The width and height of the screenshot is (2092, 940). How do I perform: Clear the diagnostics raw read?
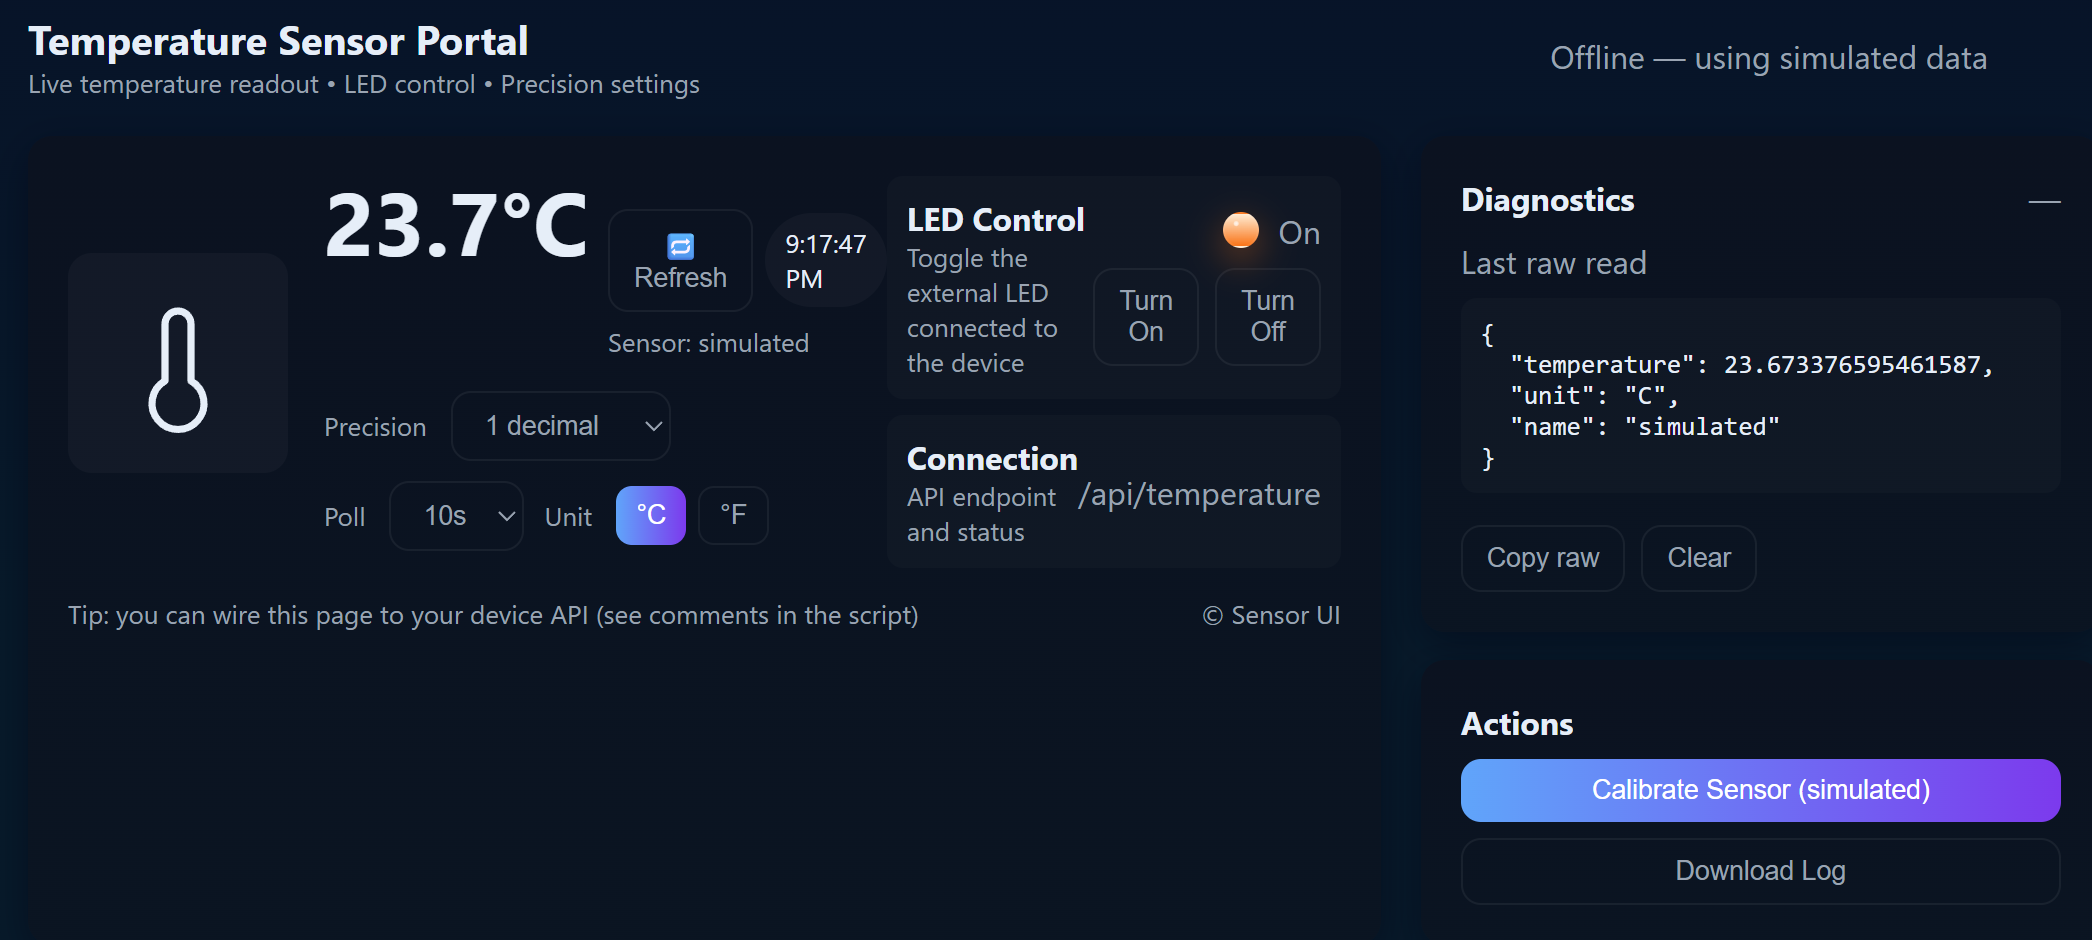click(x=1698, y=558)
